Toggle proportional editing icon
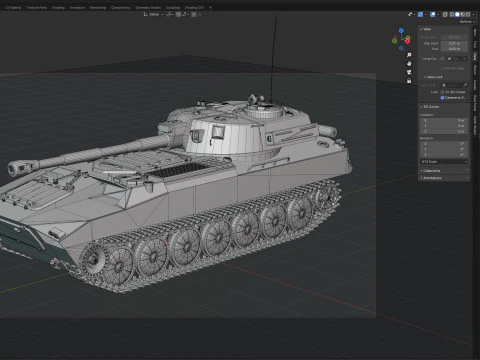The image size is (480, 360). (x=194, y=14)
